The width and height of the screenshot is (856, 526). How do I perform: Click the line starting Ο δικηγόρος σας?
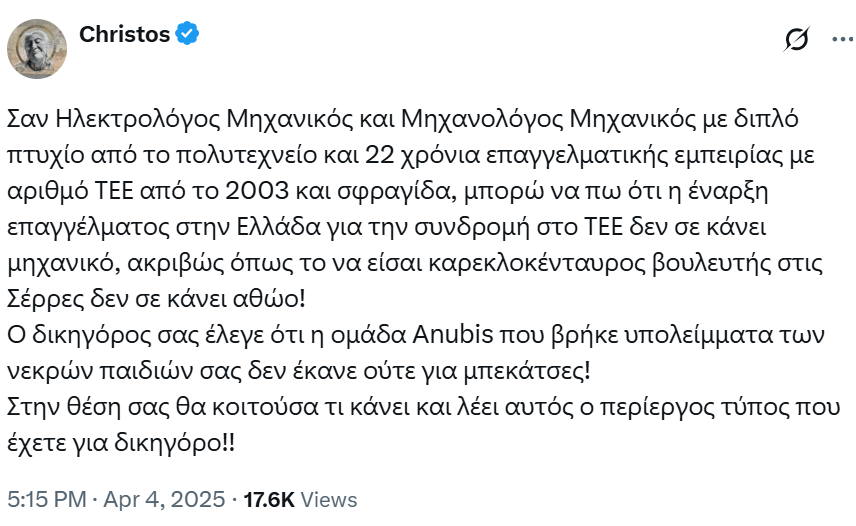pyautogui.click(x=415, y=334)
